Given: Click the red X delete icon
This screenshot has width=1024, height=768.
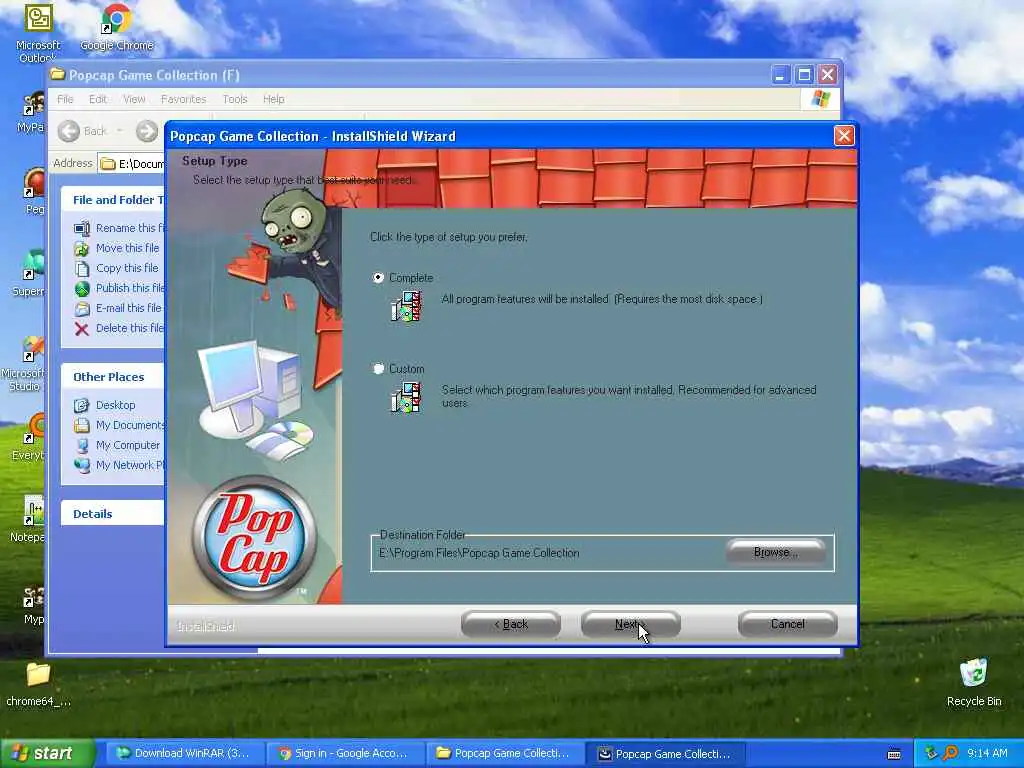Looking at the screenshot, I should click(x=82, y=328).
